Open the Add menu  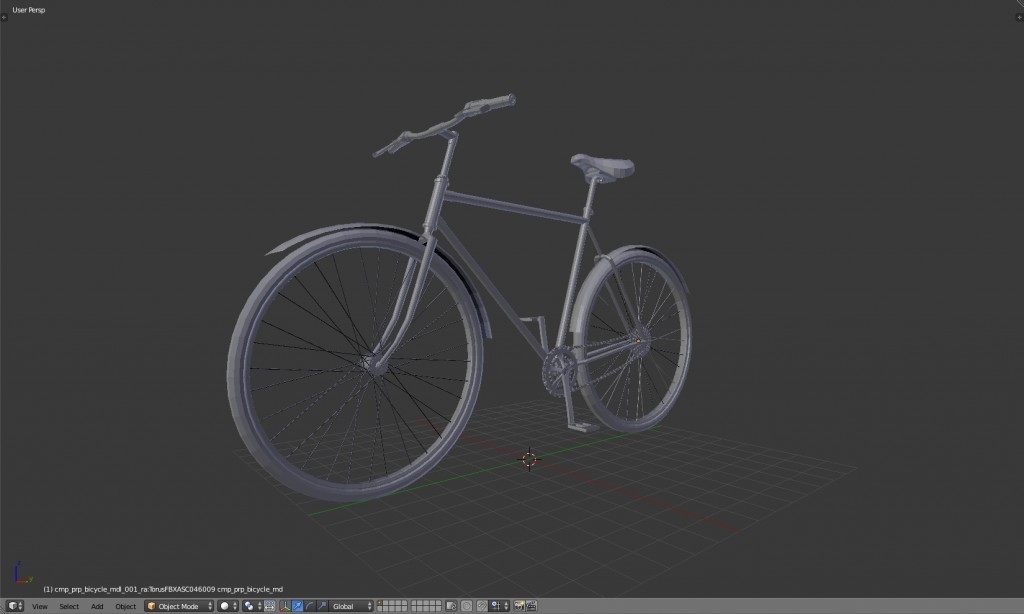pyautogui.click(x=97, y=606)
